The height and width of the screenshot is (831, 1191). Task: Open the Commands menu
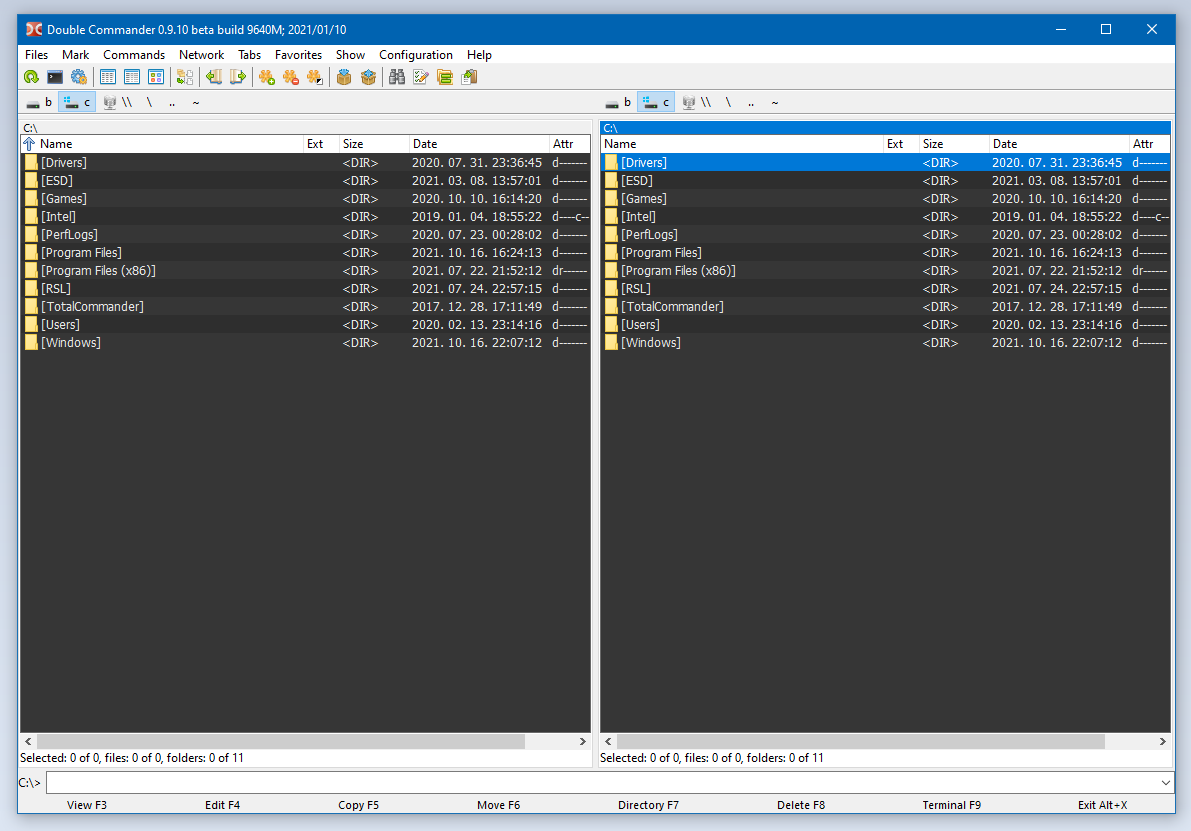[x=134, y=55]
